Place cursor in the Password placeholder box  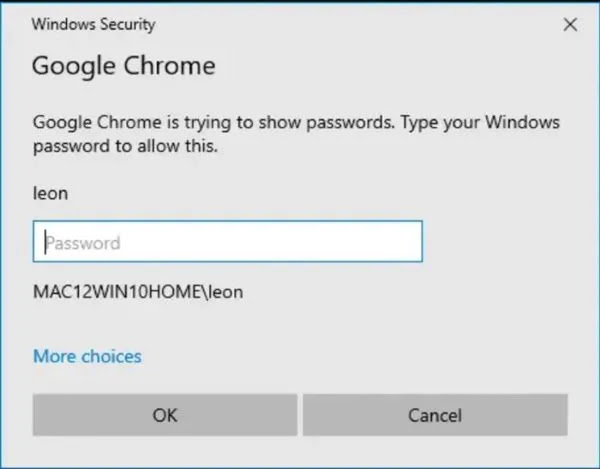click(228, 242)
